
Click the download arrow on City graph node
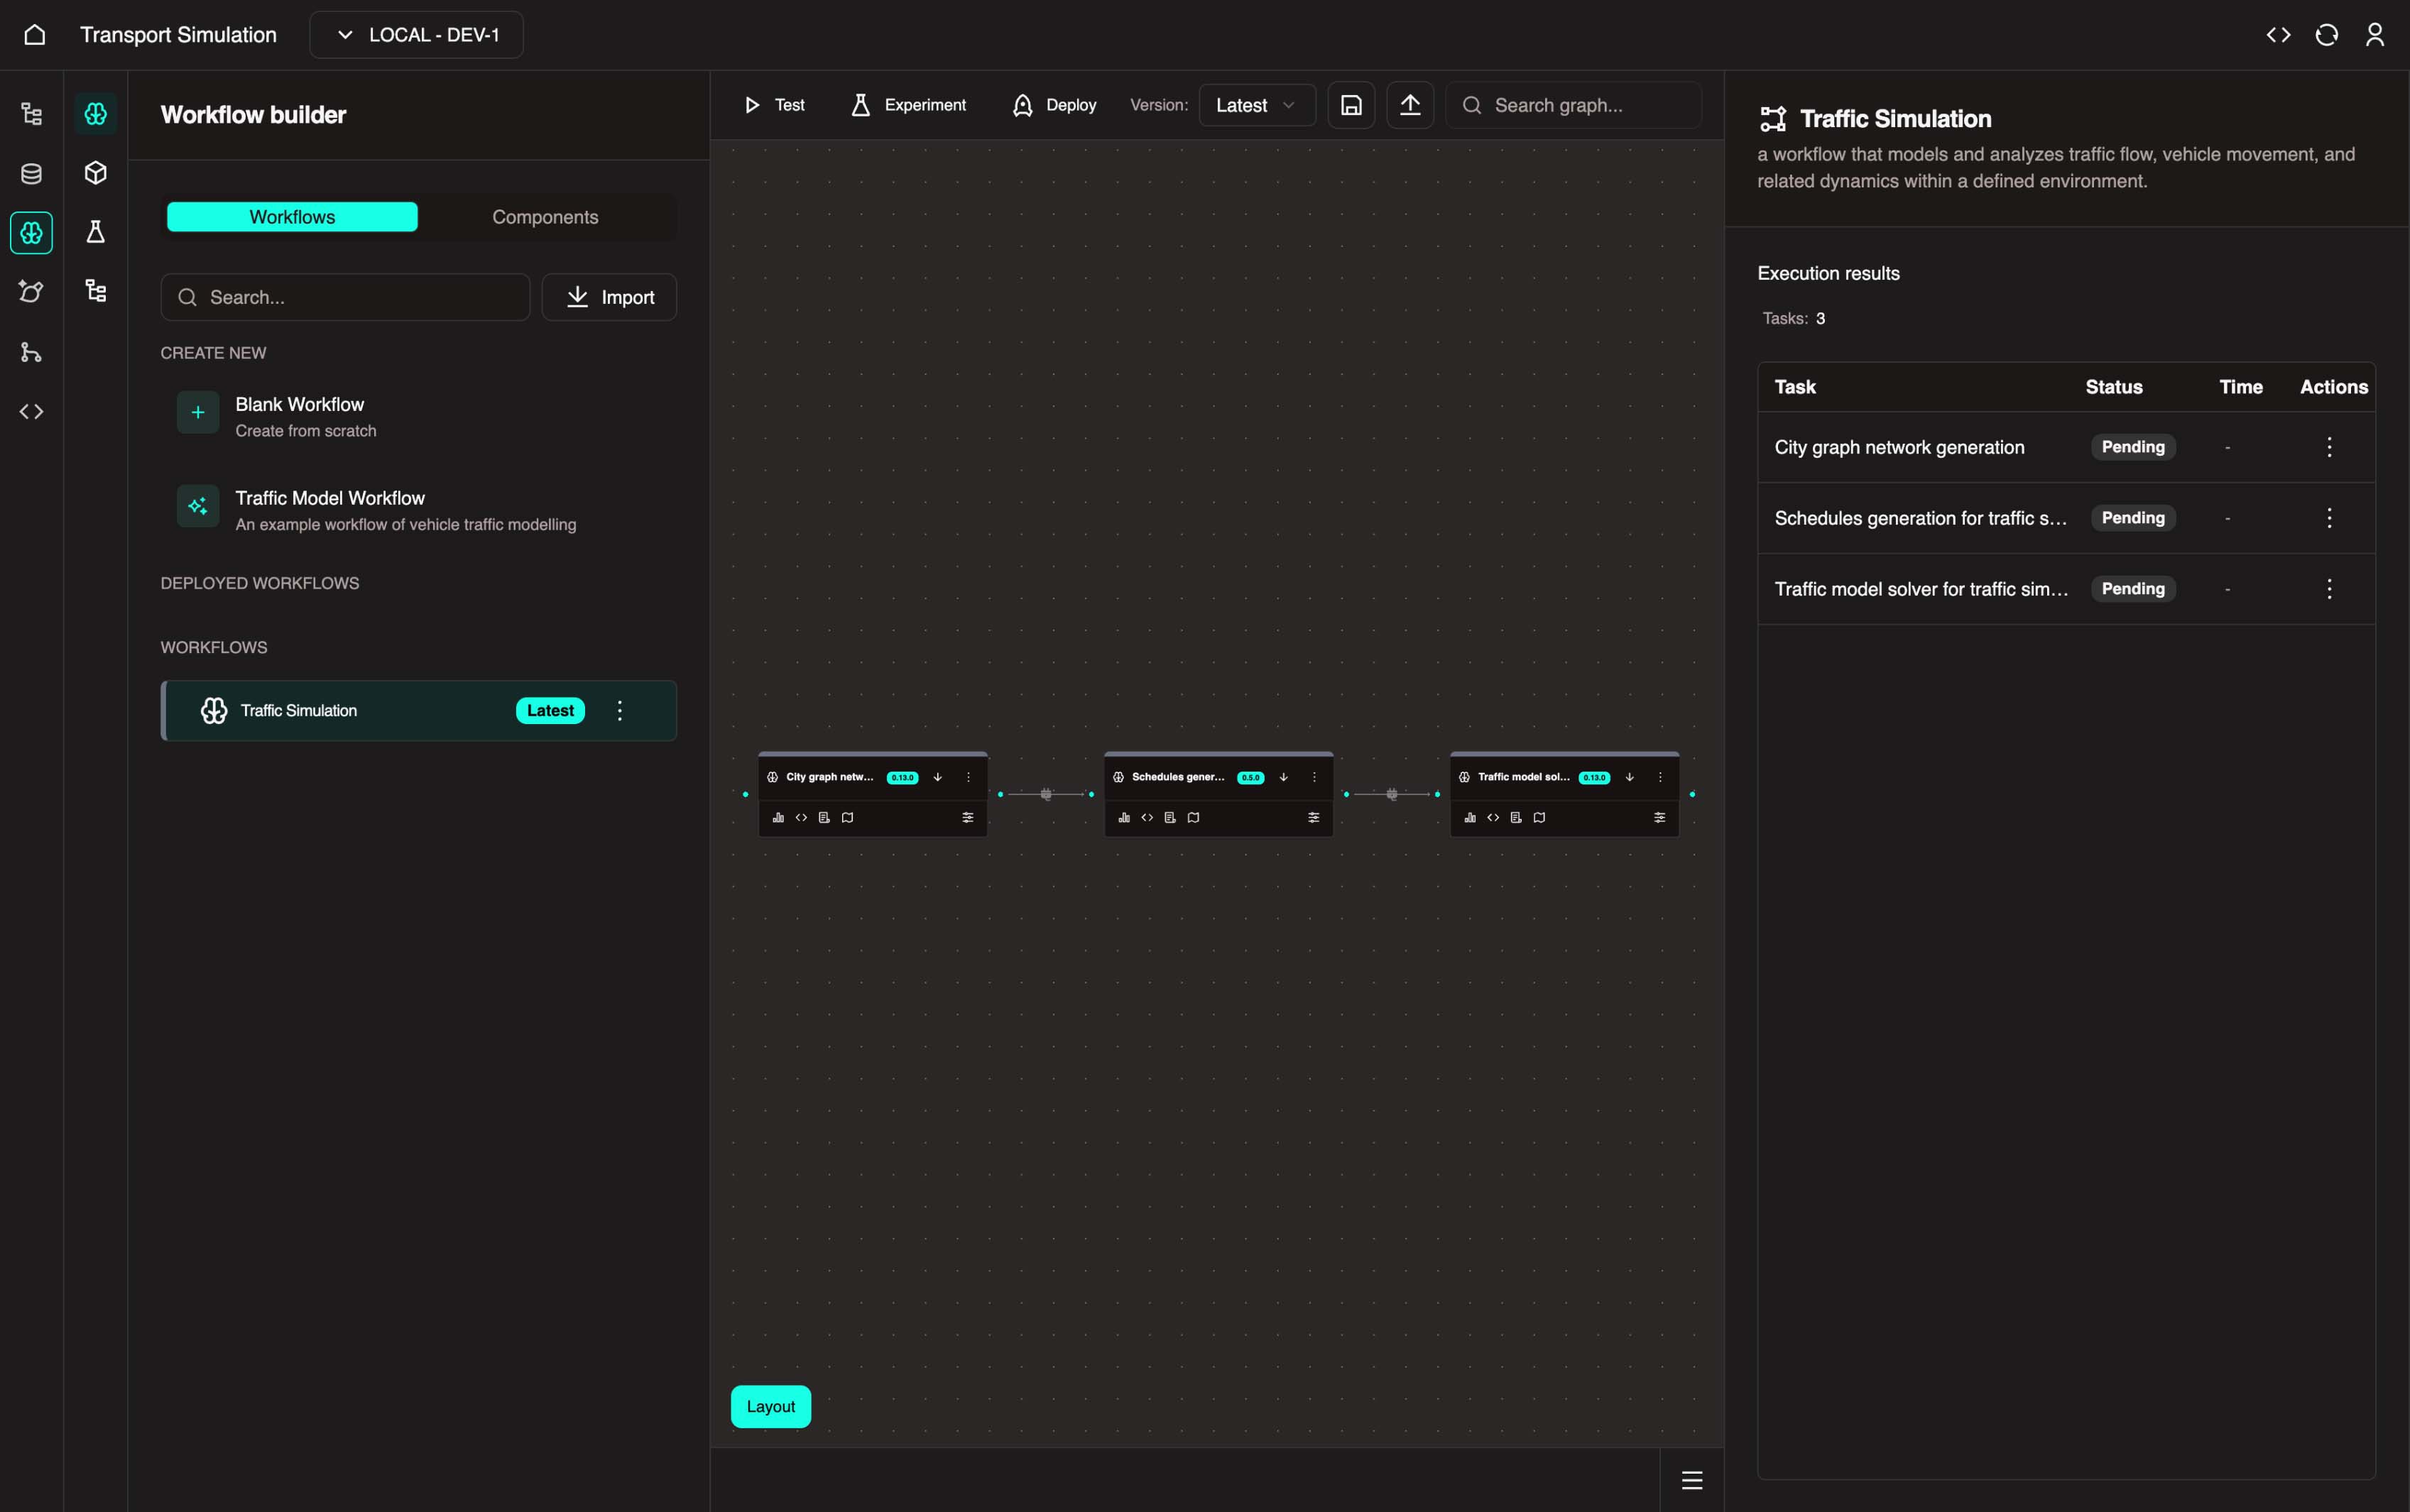coord(937,777)
